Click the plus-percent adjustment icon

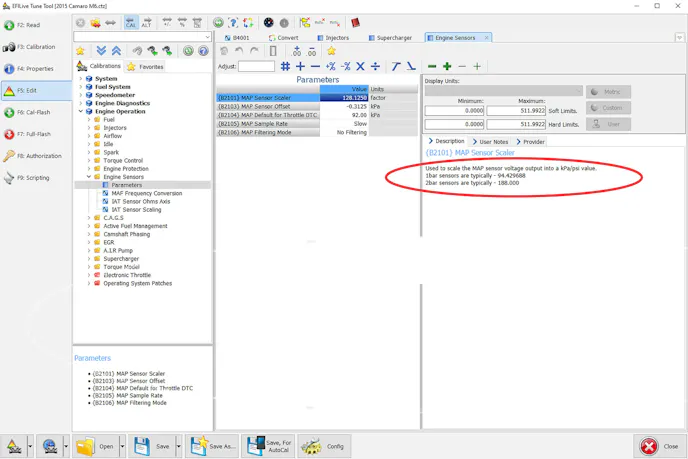click(330, 66)
